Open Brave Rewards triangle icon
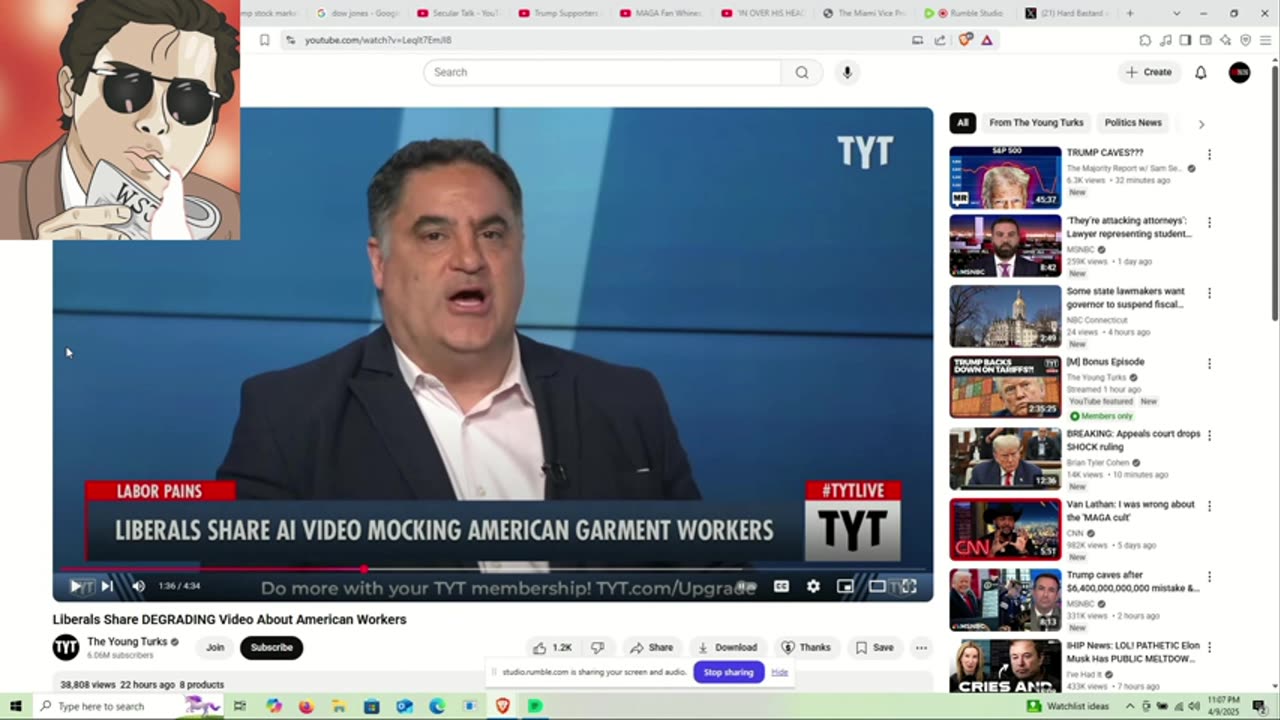 (987, 40)
